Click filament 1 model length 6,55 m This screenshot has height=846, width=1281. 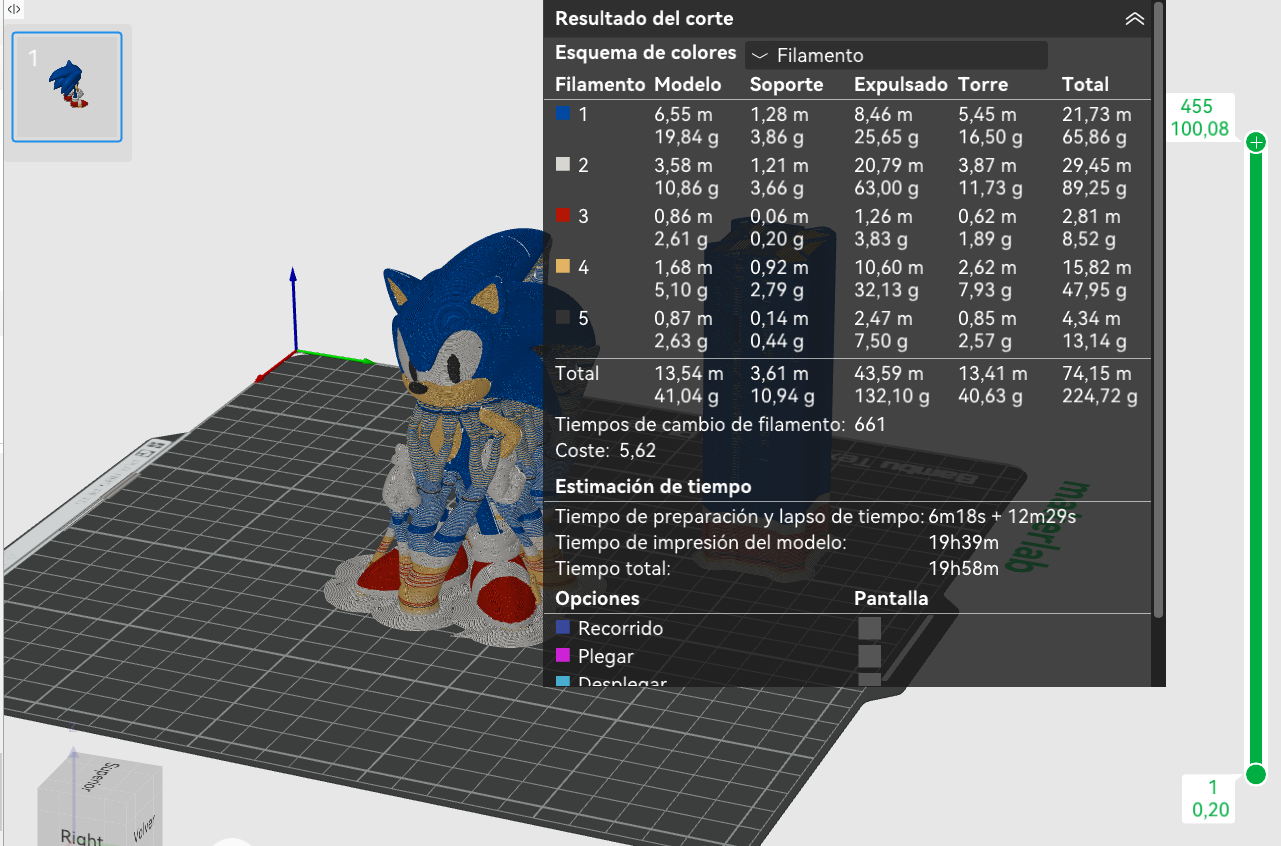683,116
